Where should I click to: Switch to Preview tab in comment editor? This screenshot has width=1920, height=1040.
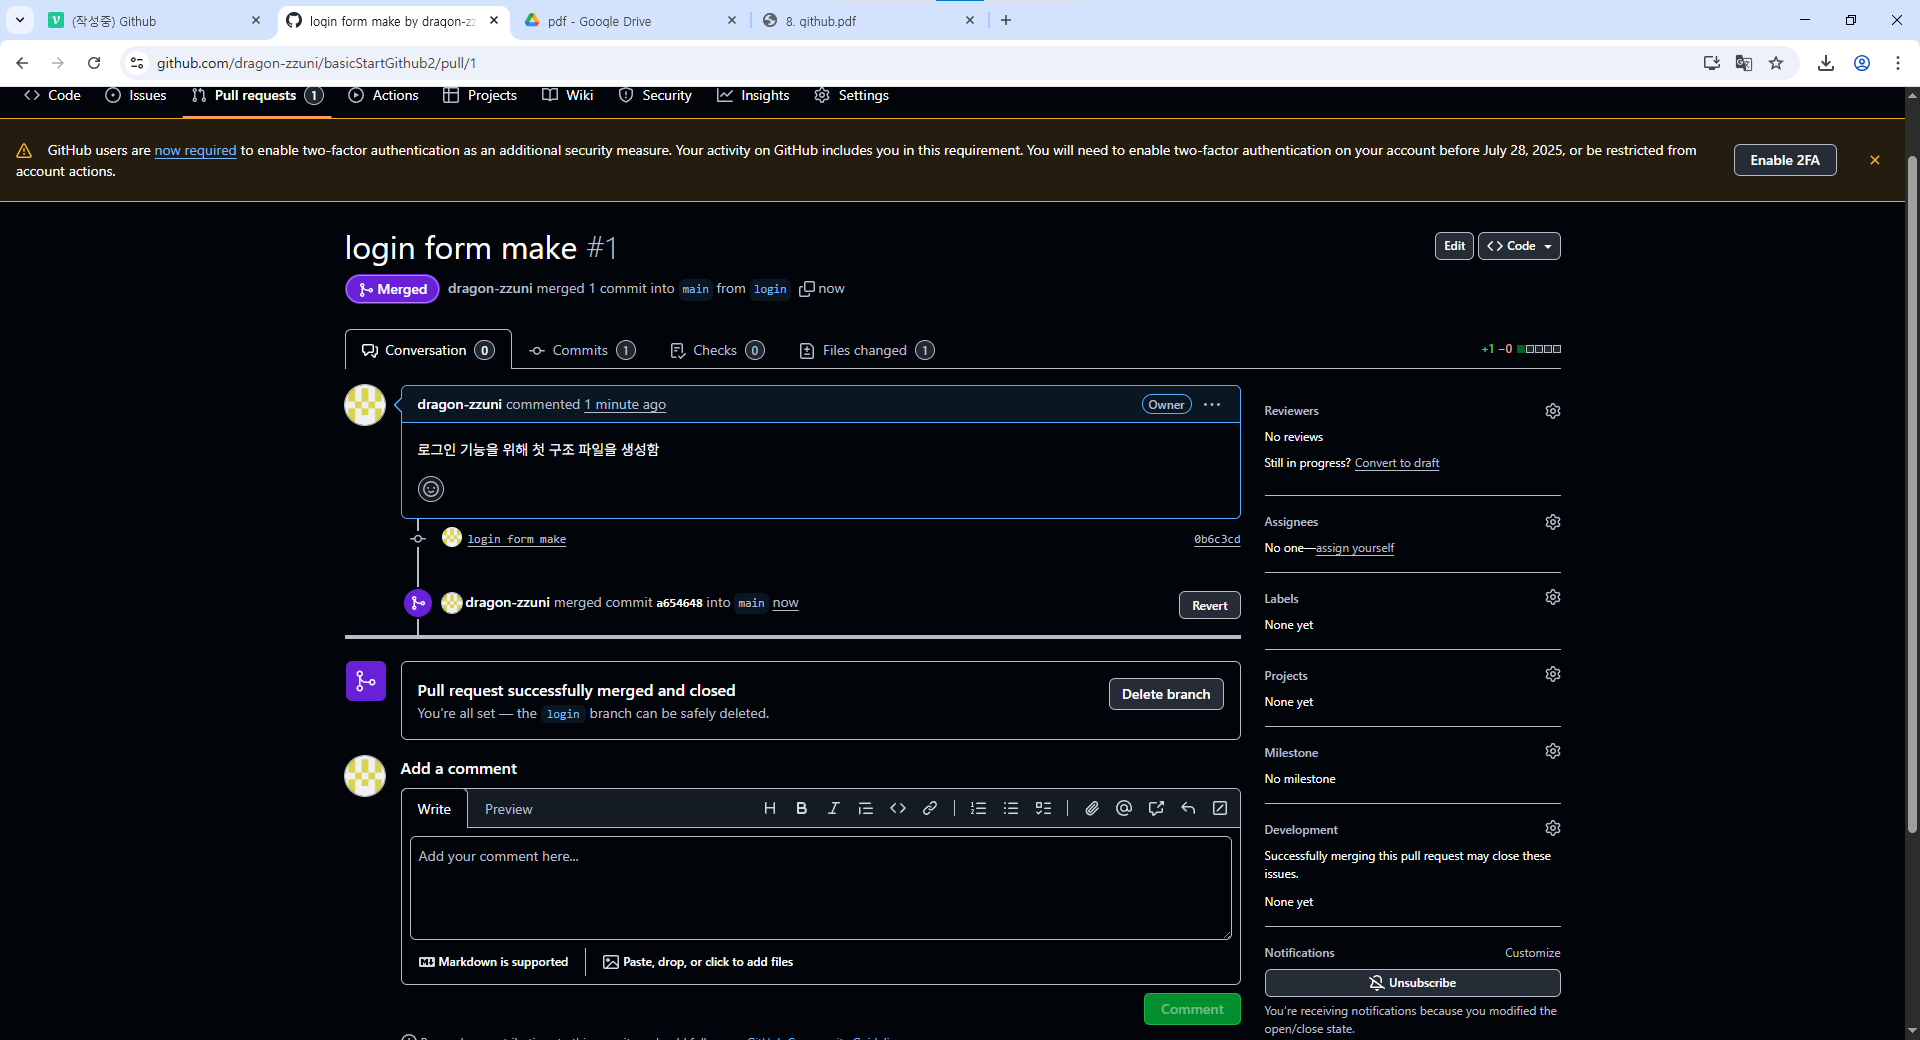pyautogui.click(x=508, y=809)
